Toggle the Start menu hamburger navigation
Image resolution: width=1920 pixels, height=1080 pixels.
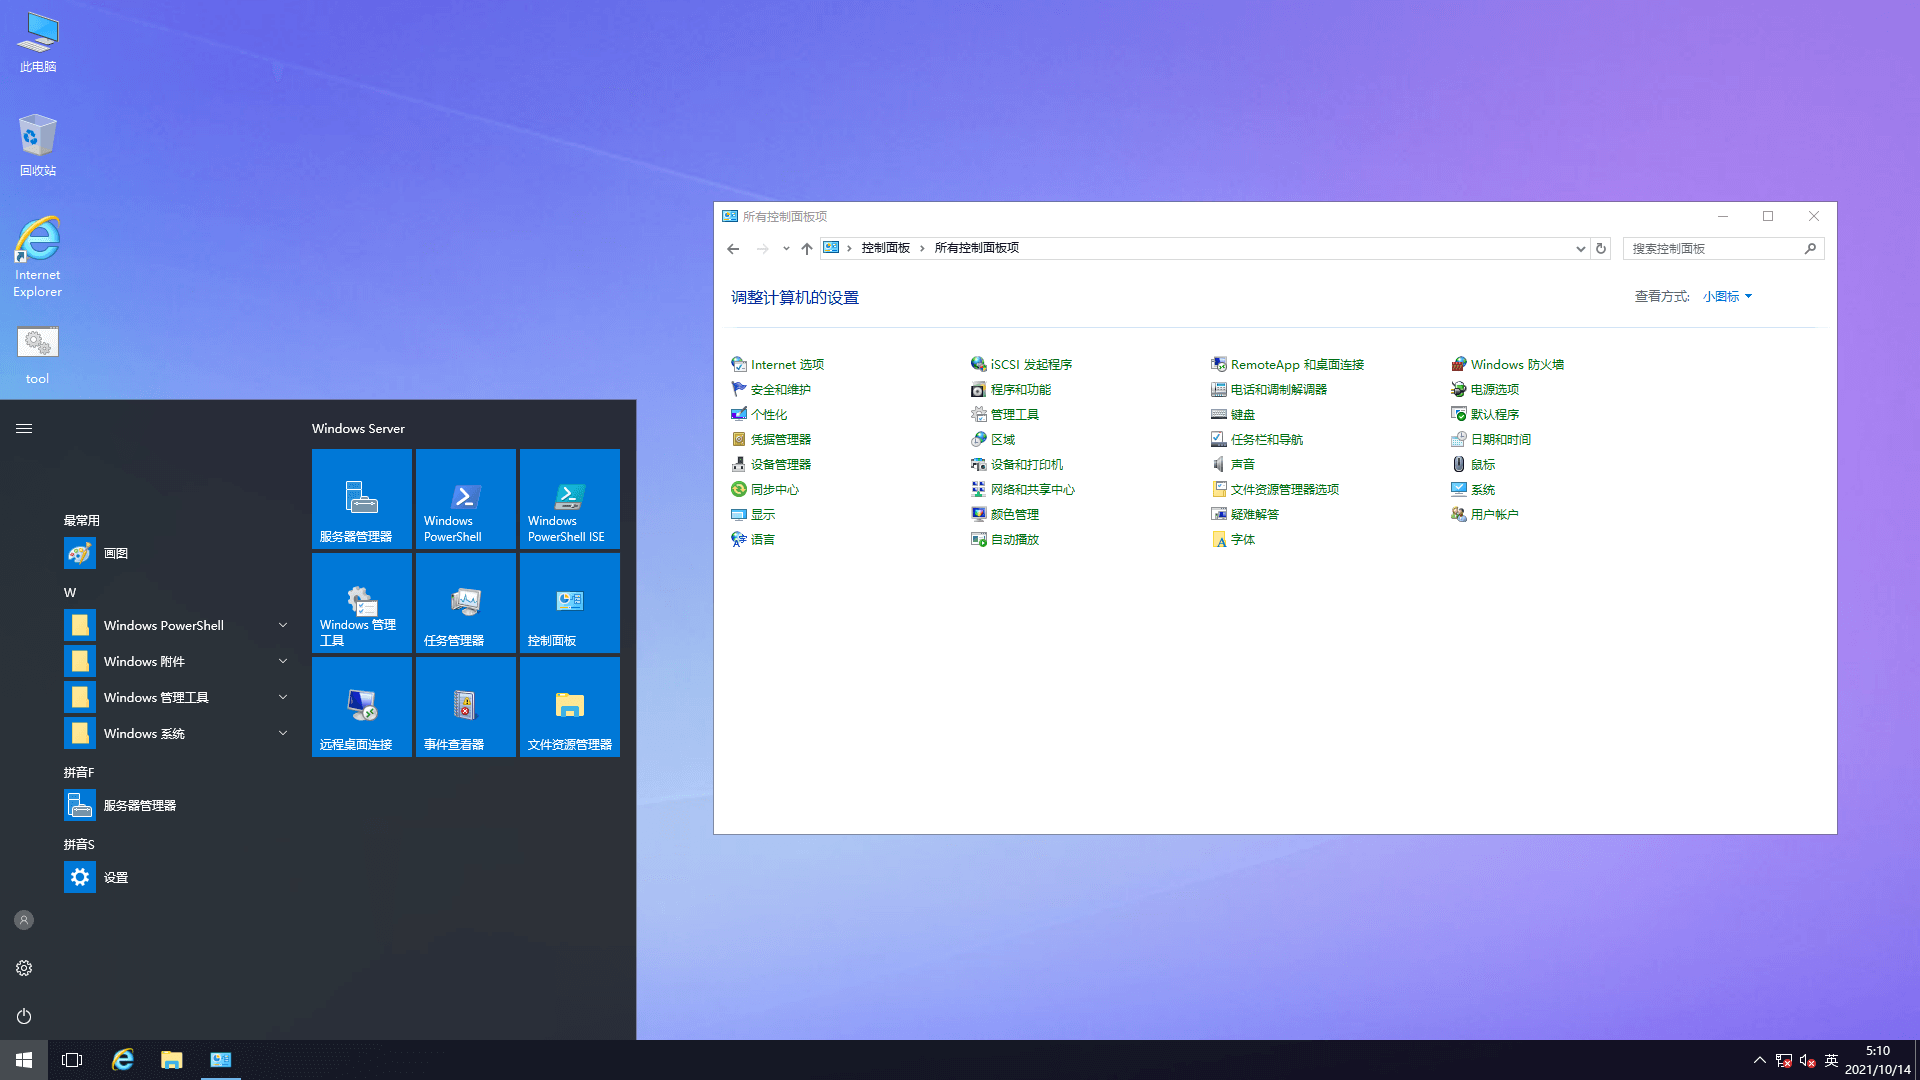(24, 428)
